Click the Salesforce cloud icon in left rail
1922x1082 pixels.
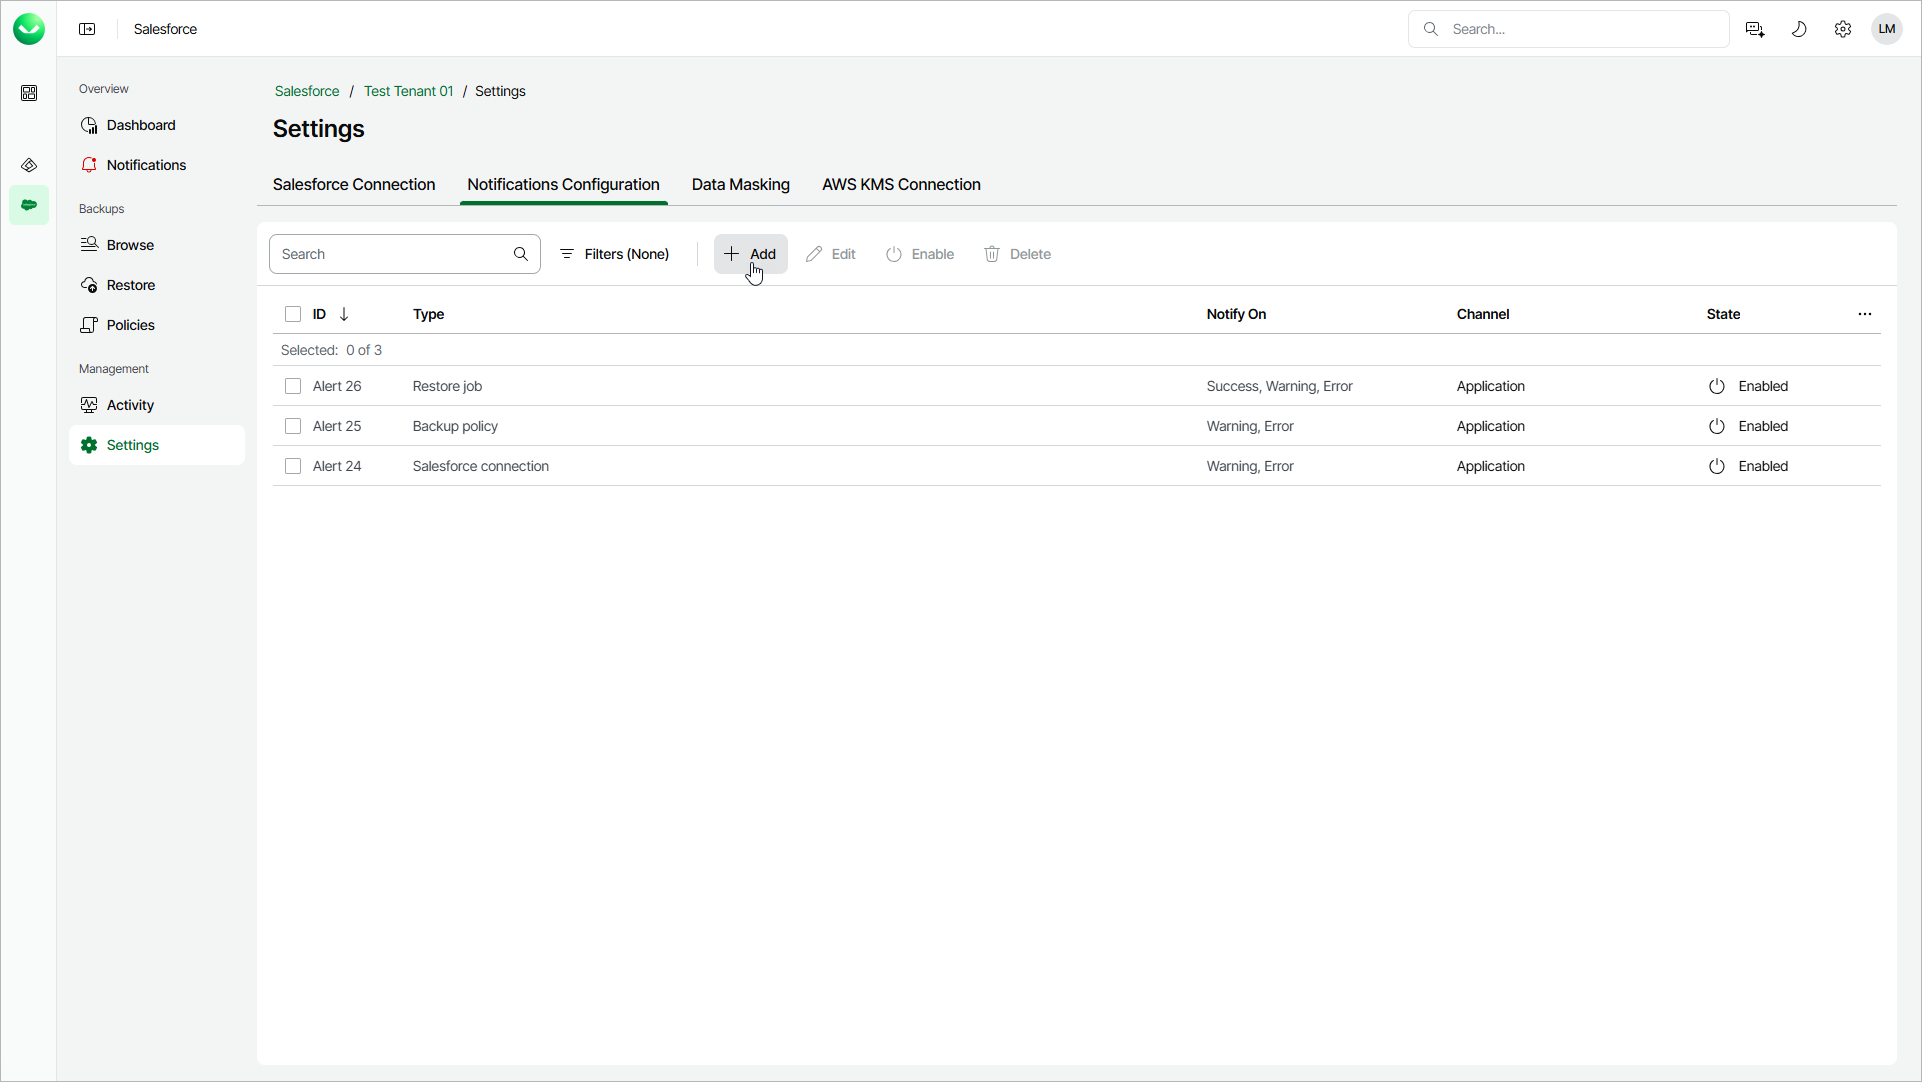pos(29,205)
